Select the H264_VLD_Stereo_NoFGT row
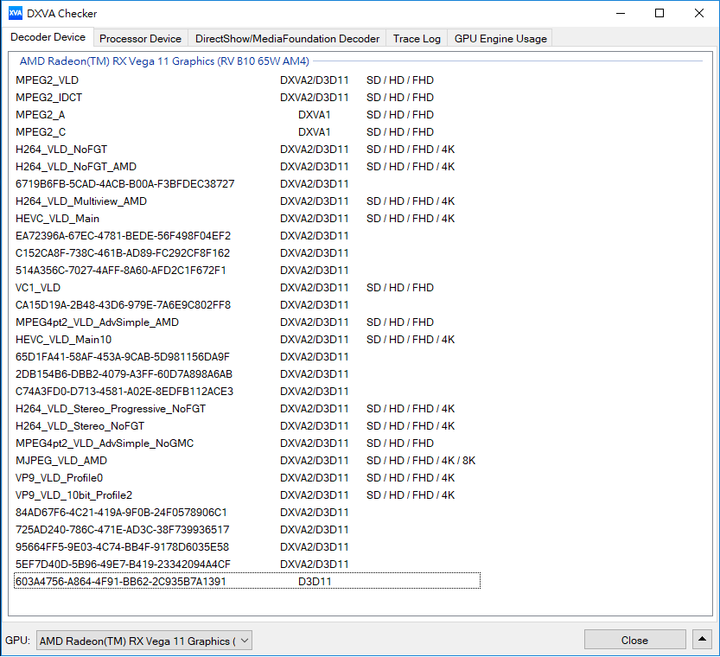This screenshot has width=720, height=657. (247, 426)
